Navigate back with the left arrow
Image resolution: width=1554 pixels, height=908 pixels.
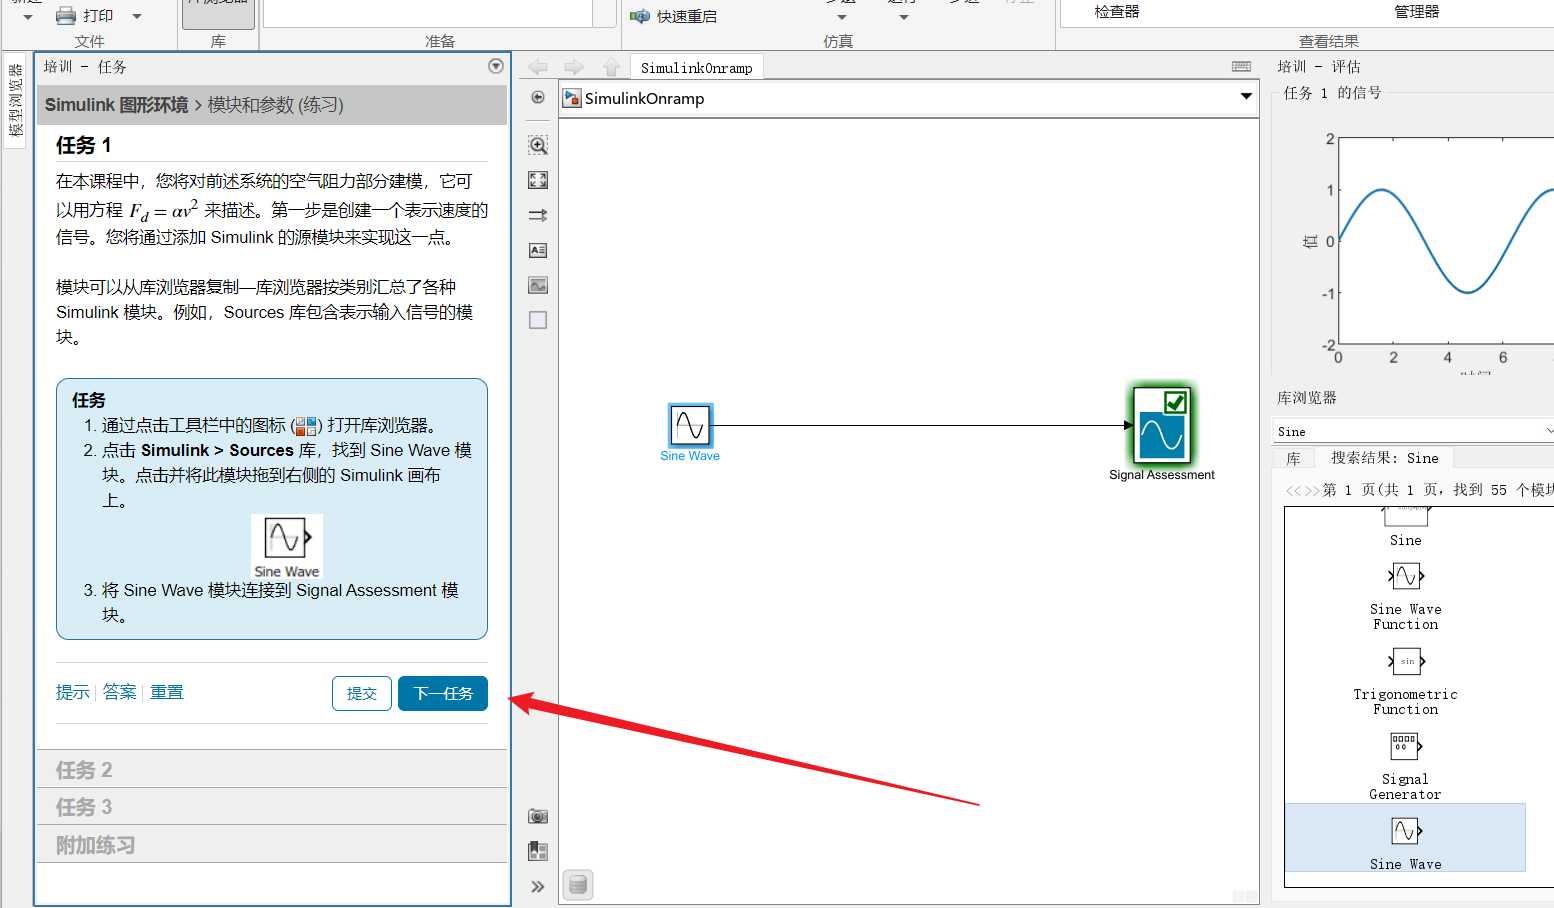click(538, 67)
